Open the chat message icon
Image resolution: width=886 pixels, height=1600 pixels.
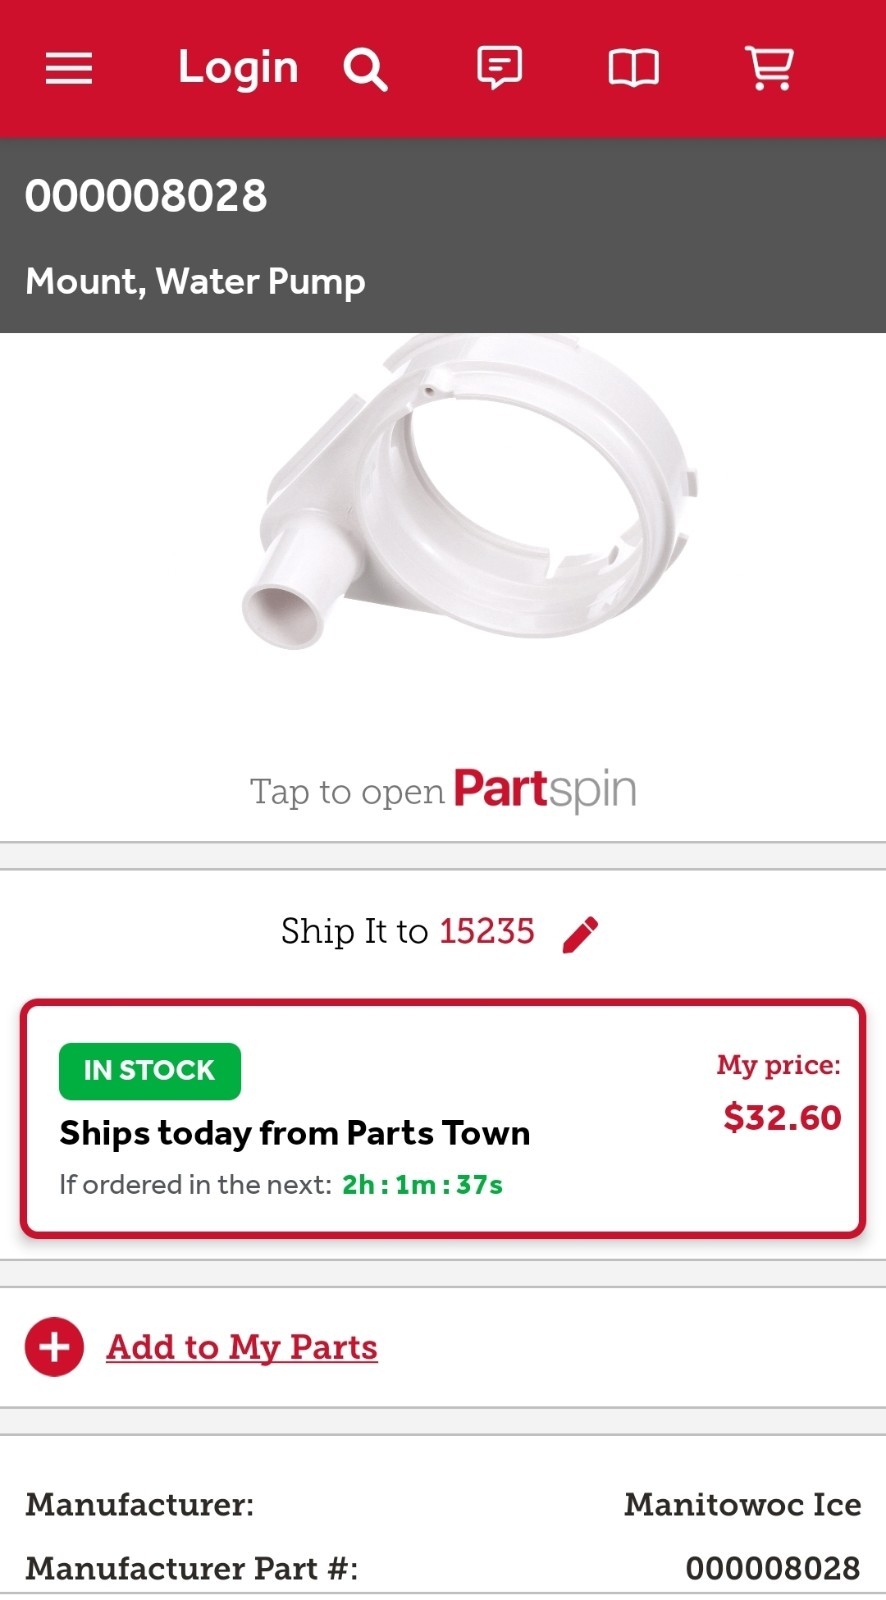pos(499,68)
